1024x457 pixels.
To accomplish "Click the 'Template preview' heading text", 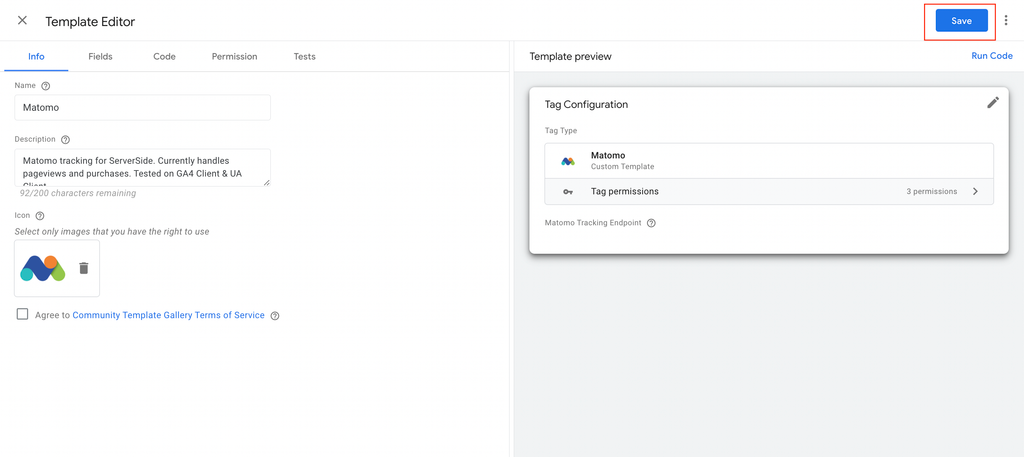I will point(571,57).
